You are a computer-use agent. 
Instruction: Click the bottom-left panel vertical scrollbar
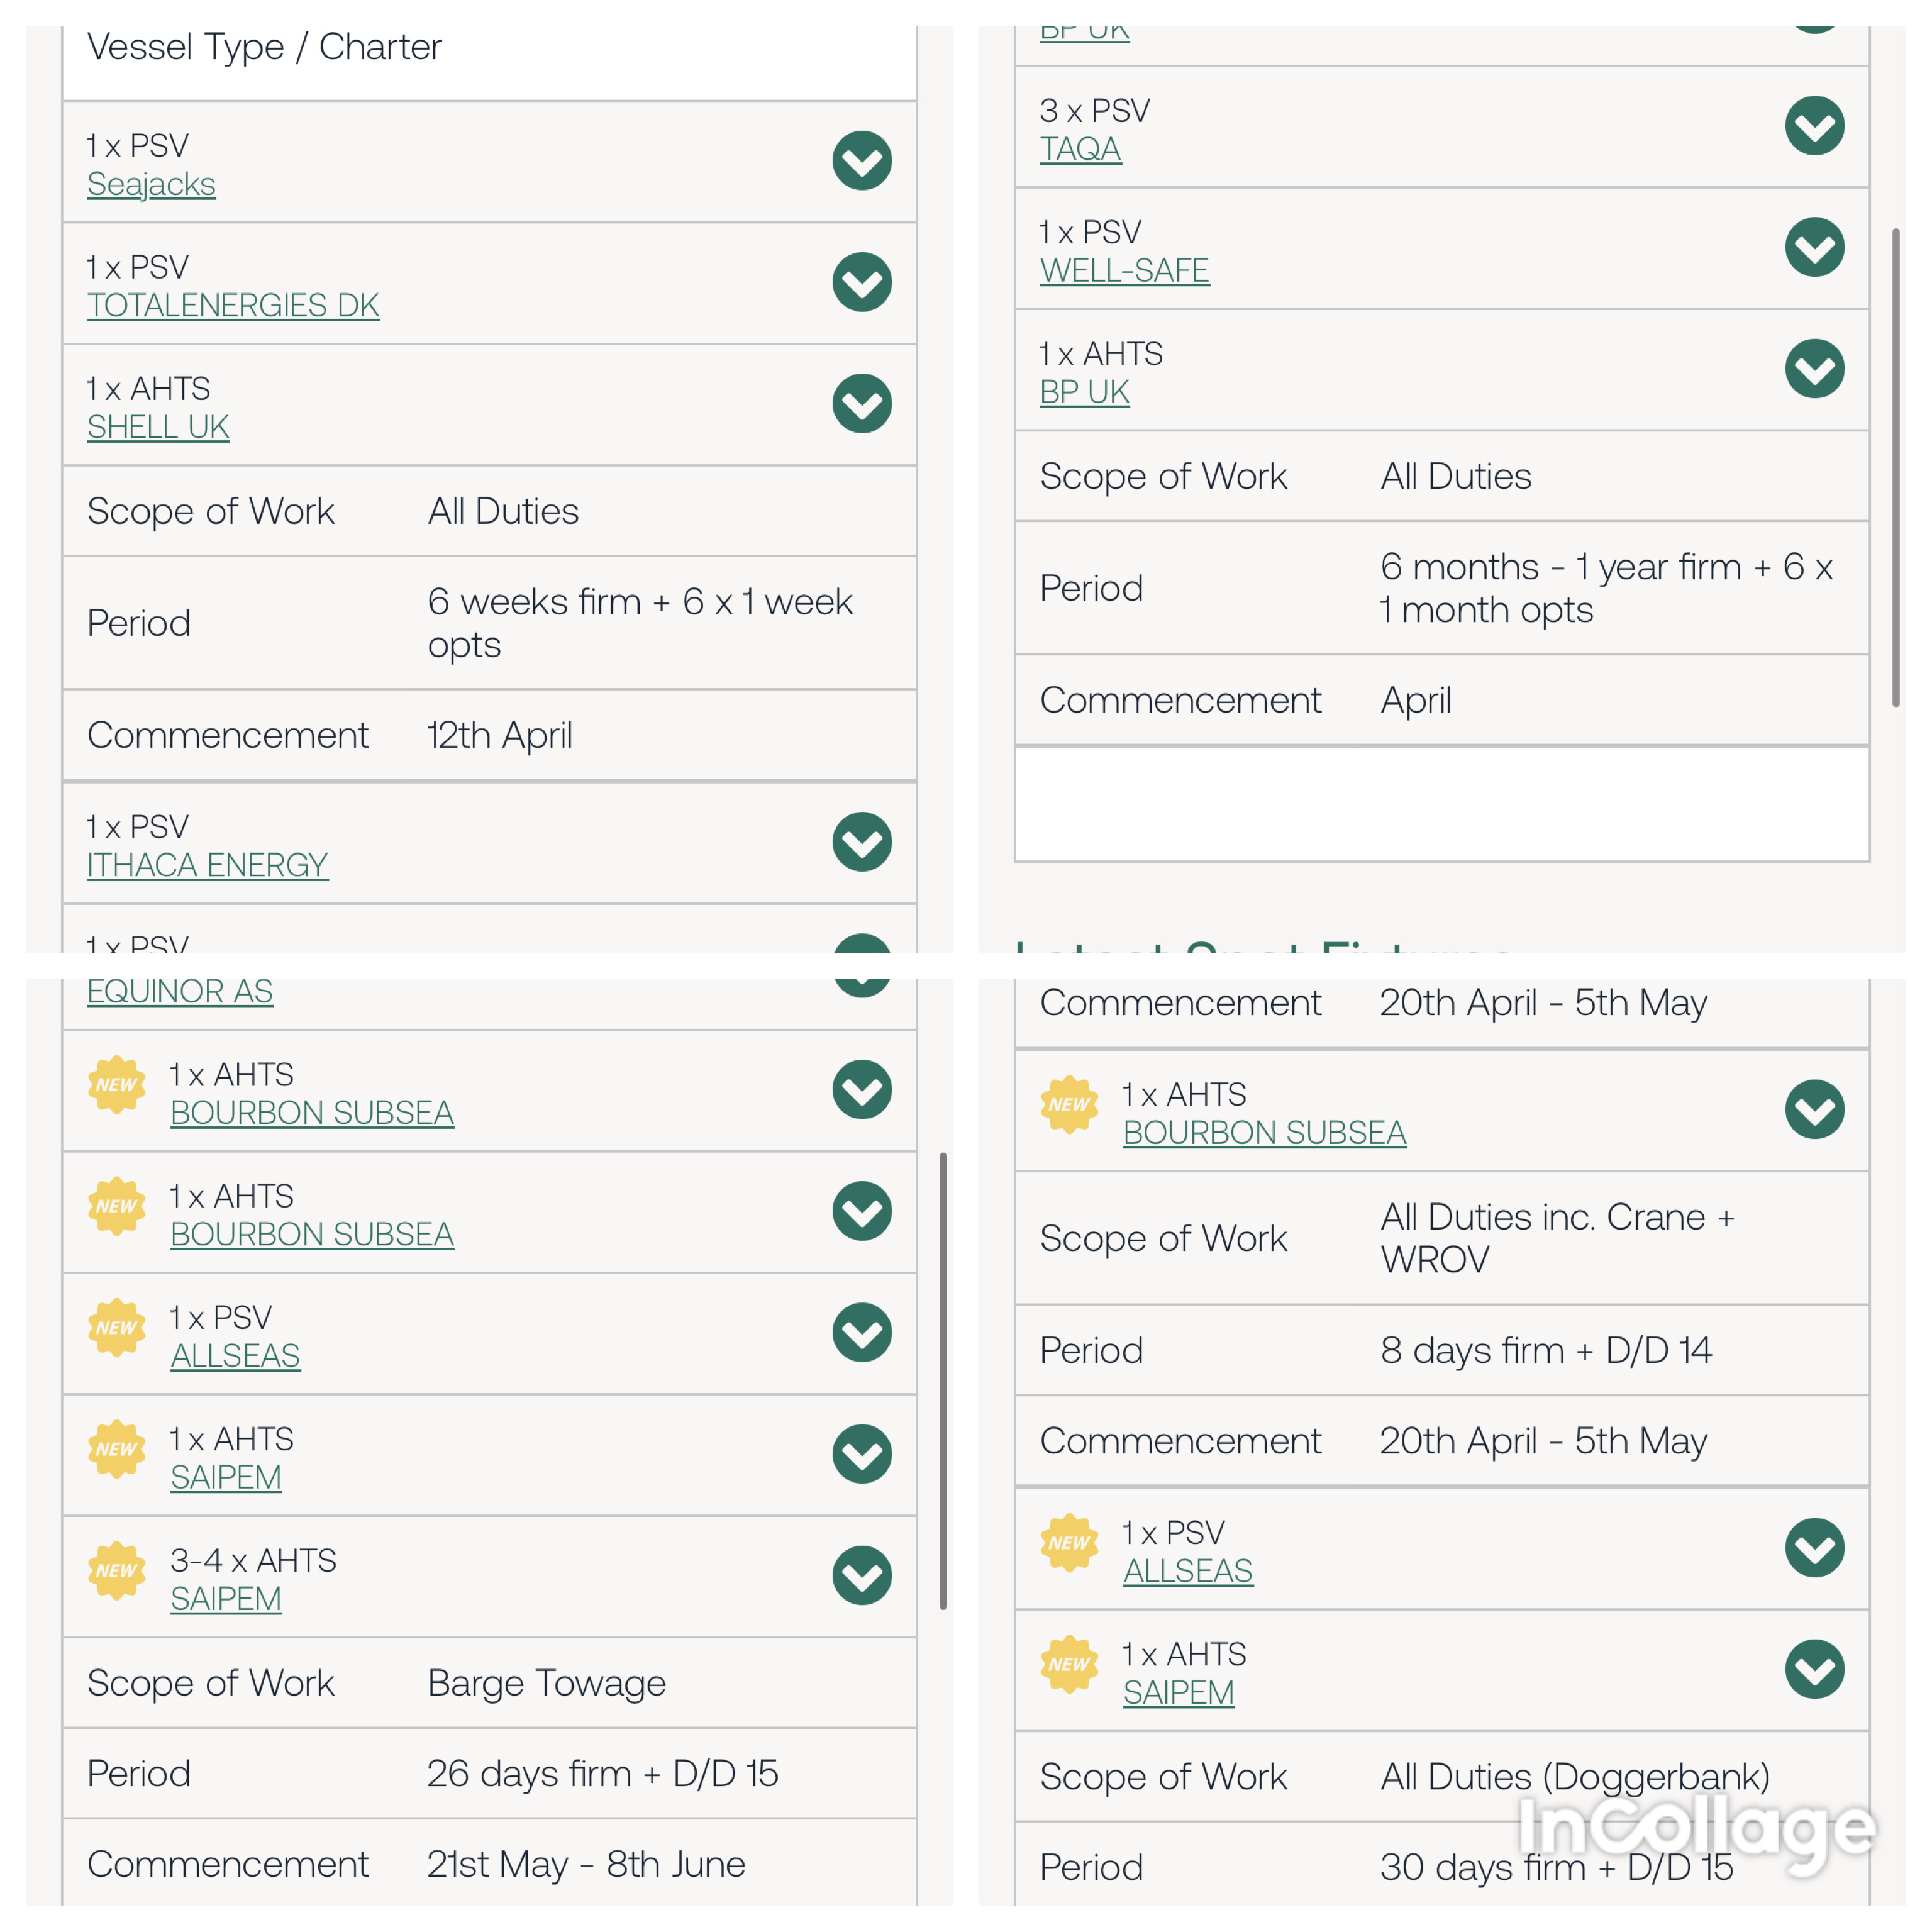(943, 1381)
